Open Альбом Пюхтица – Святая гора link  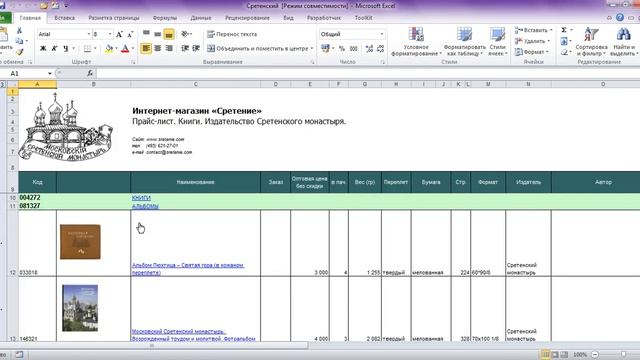(188, 269)
